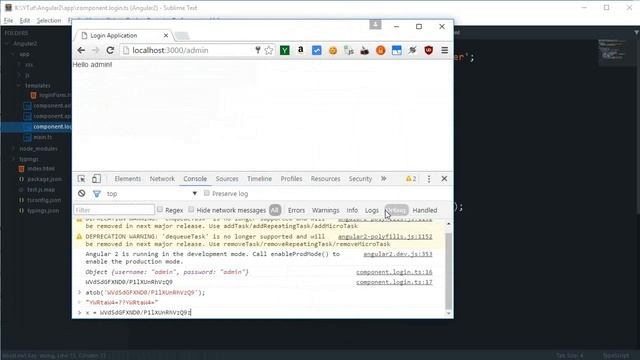The image size is (640, 360).
Task: Switch to the Security tab
Action: click(360, 179)
